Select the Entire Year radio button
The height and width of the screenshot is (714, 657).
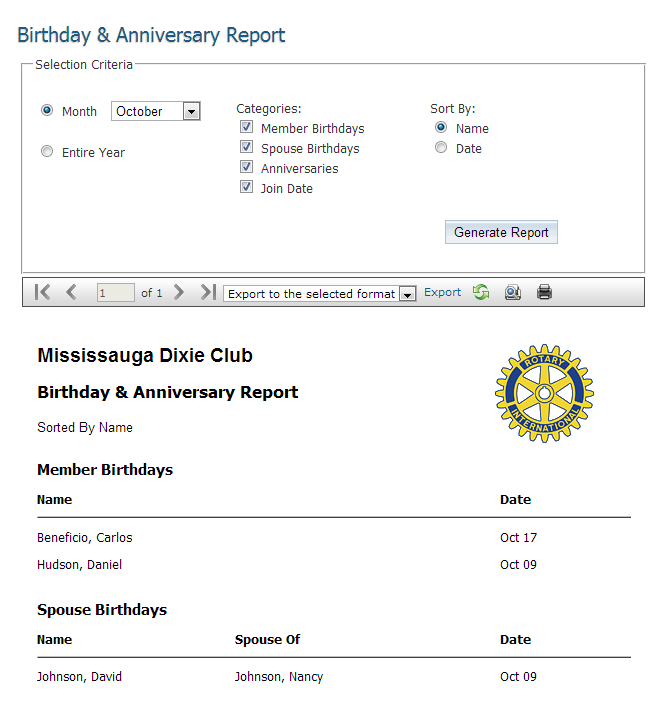(47, 151)
